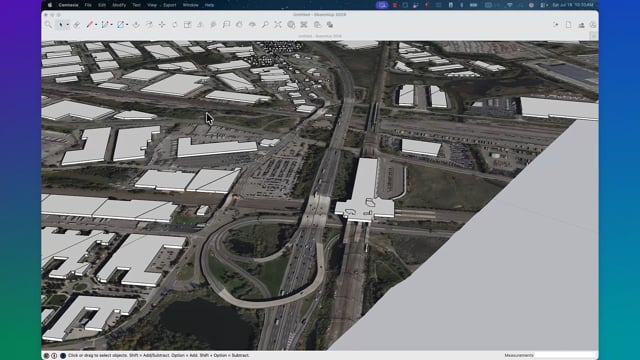Select the Tape Measure tool
This screenshot has width=640, height=360.
click(x=200, y=25)
